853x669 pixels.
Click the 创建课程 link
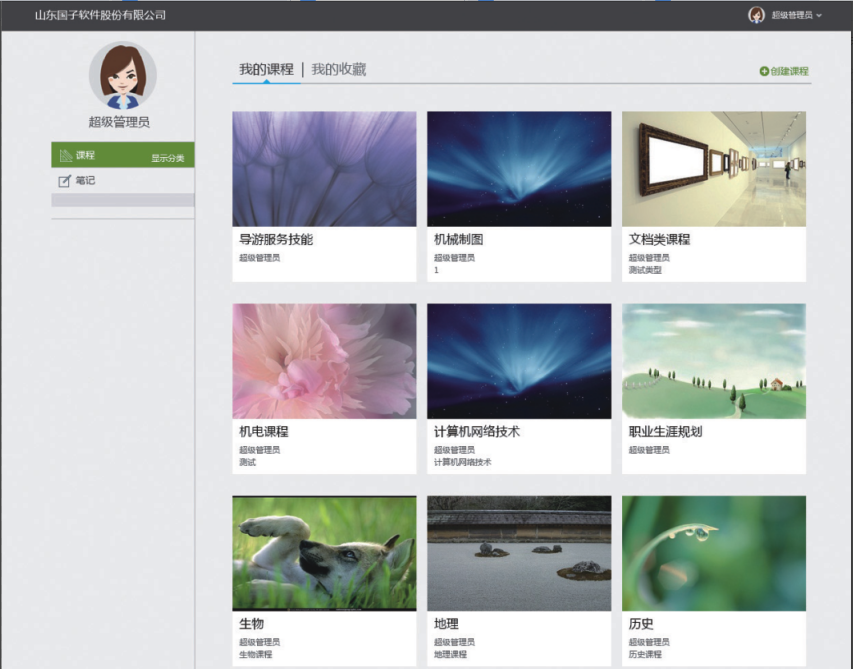click(789, 71)
